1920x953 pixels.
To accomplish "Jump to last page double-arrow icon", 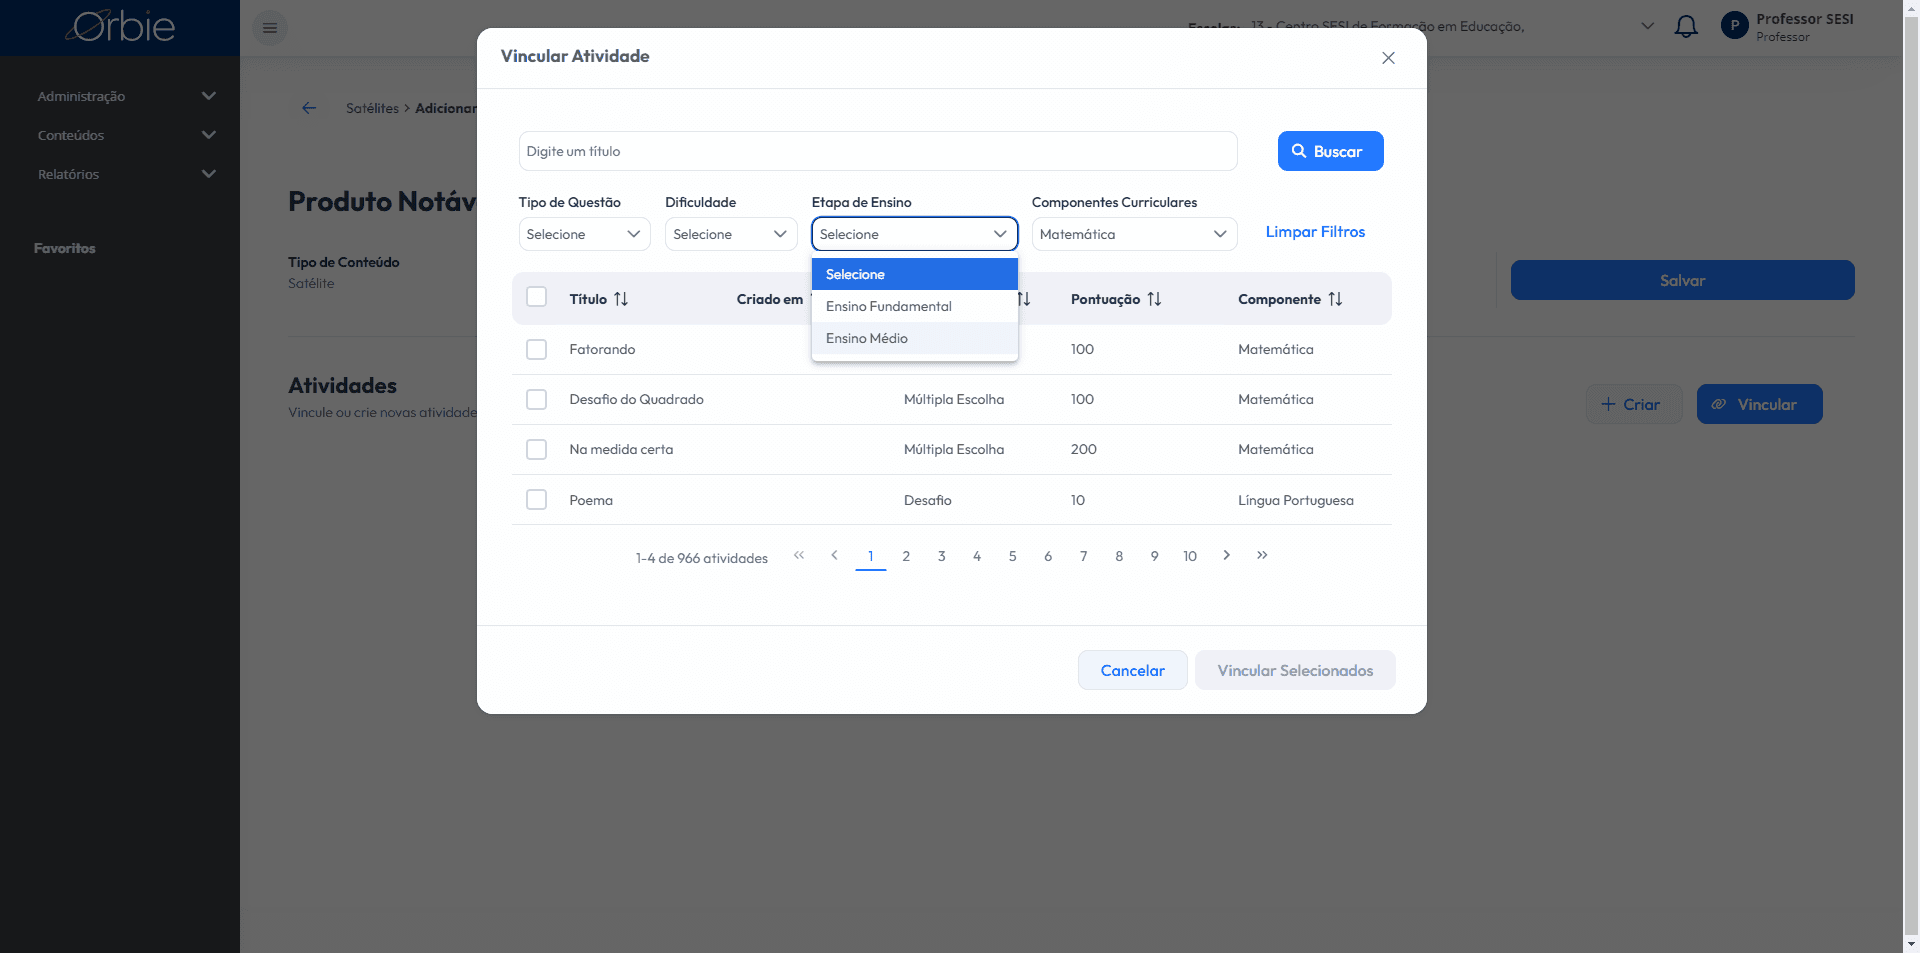I will (1262, 555).
